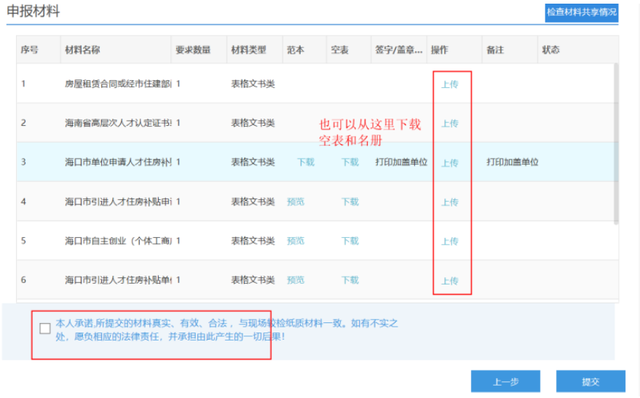Tick the 本人承诺 declaration checkbox

click(45, 328)
